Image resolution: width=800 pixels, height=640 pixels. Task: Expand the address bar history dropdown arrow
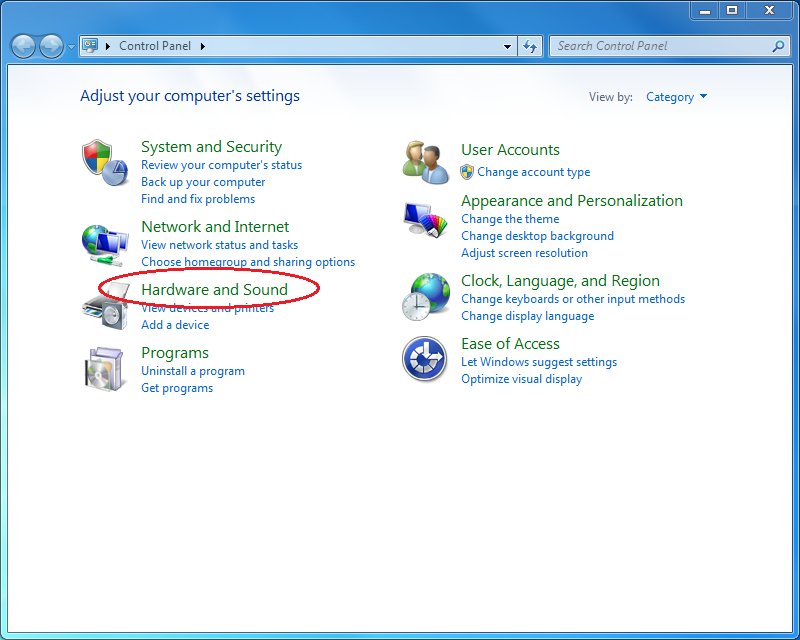[508, 46]
